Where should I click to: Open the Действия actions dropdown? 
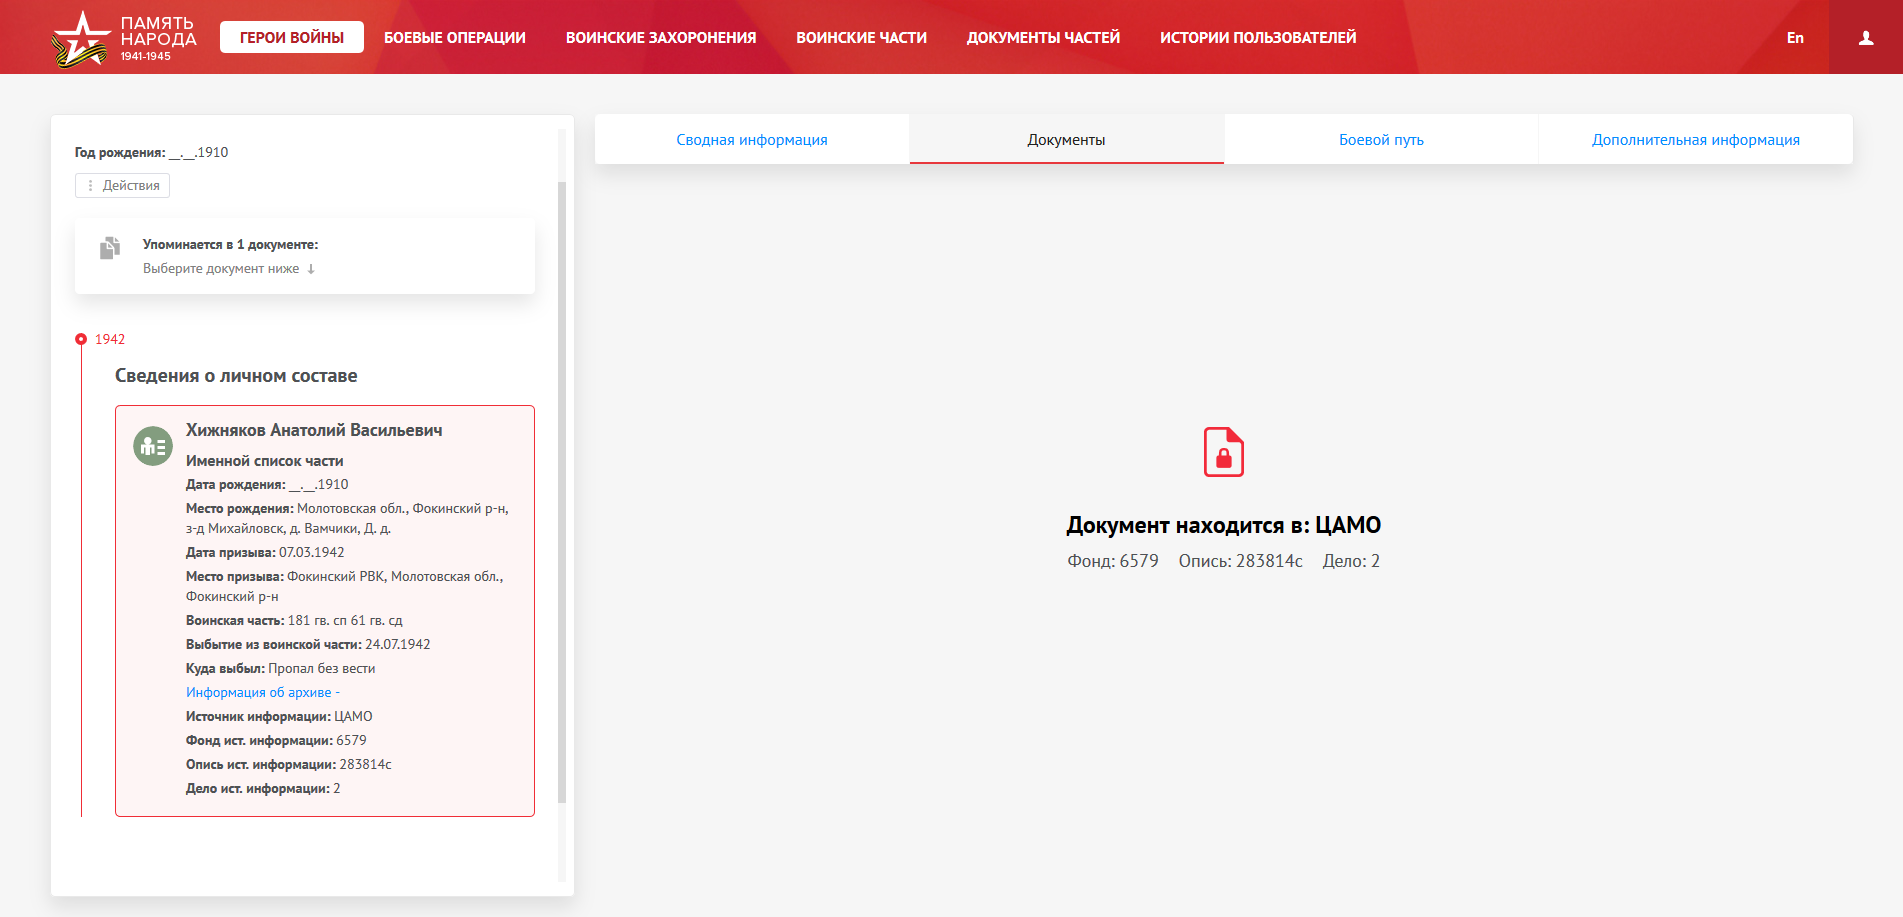[x=122, y=185]
